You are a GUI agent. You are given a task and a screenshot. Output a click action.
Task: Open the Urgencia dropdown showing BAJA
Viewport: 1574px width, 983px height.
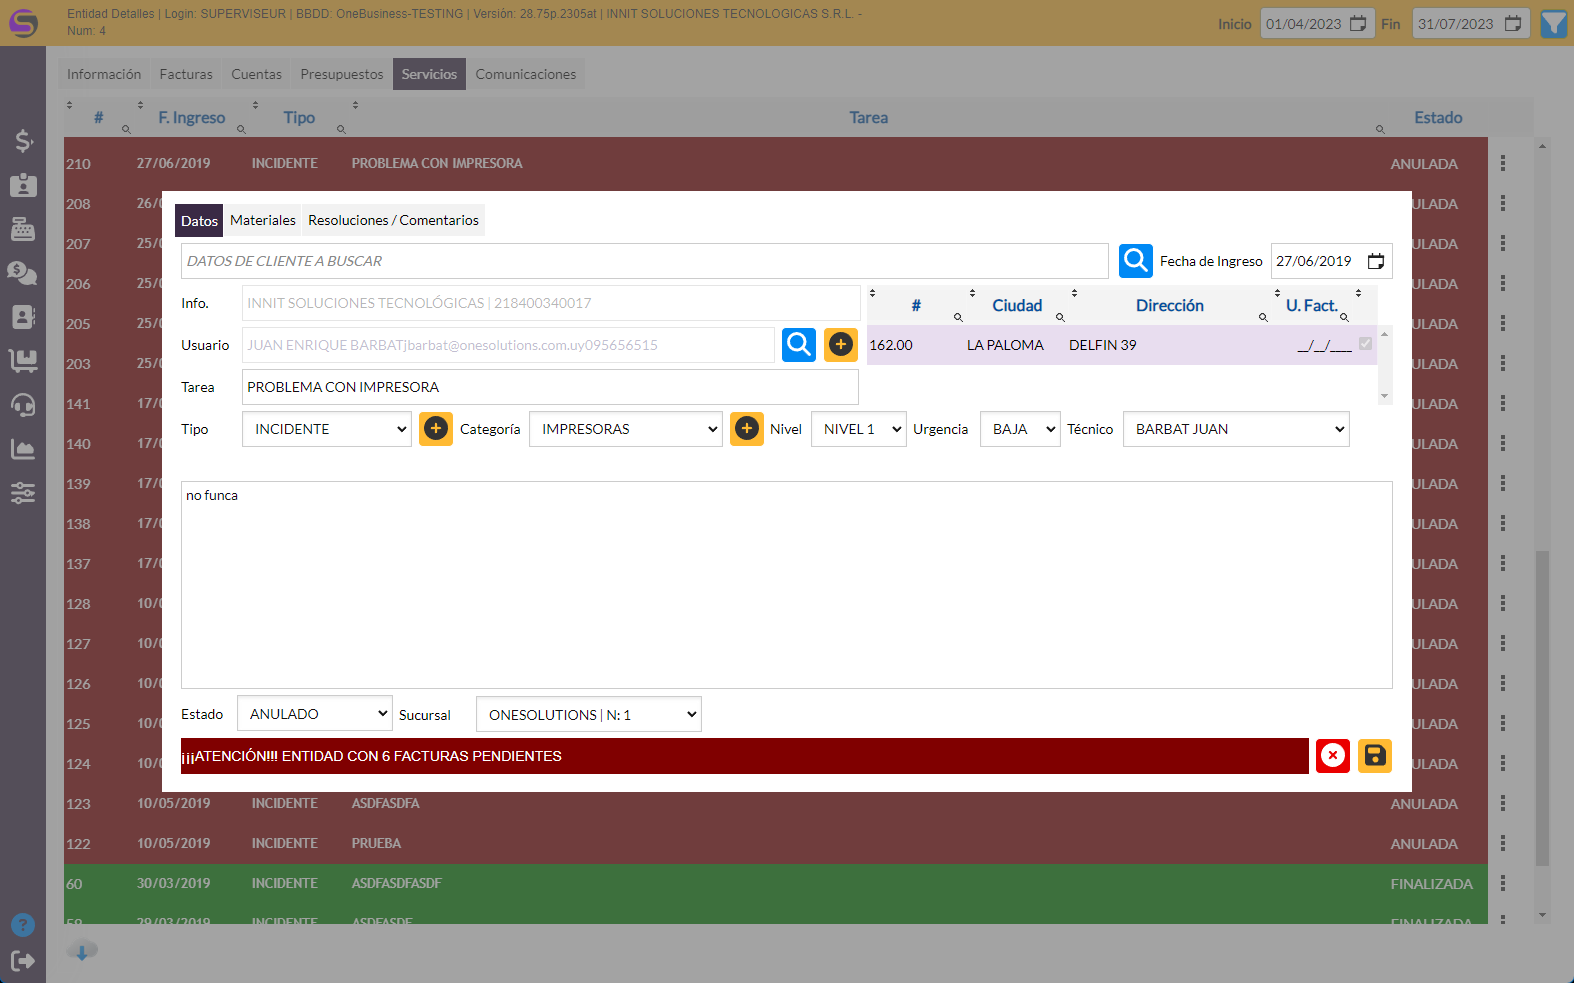(x=1019, y=429)
